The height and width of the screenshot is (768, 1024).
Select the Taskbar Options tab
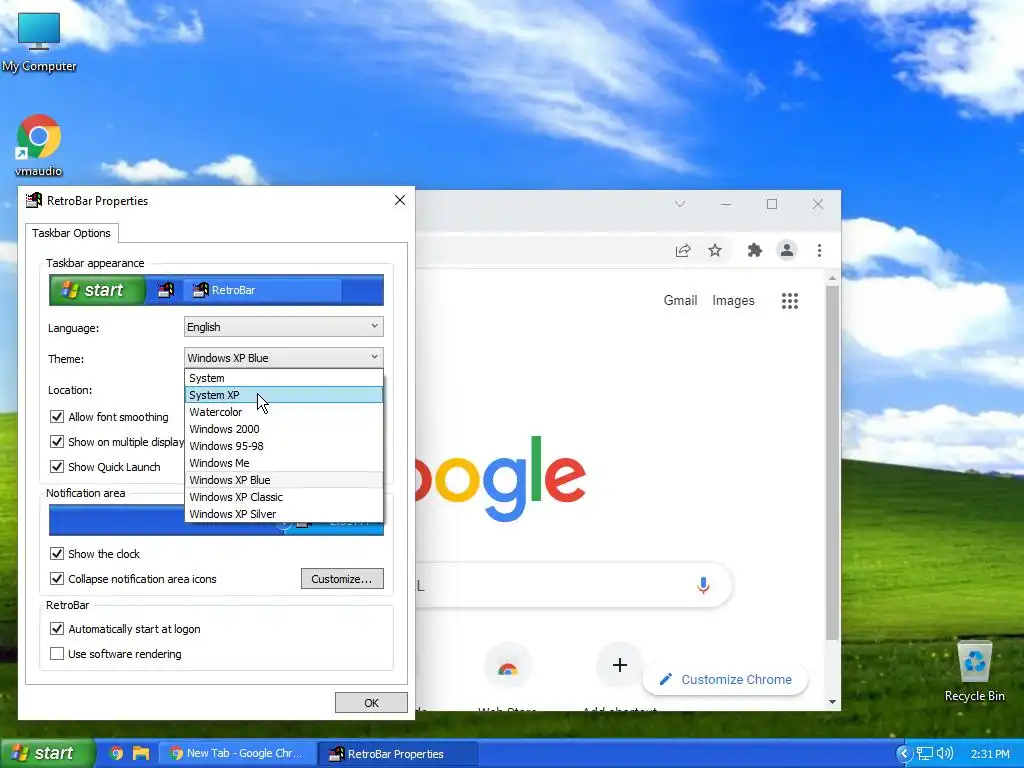coord(71,233)
